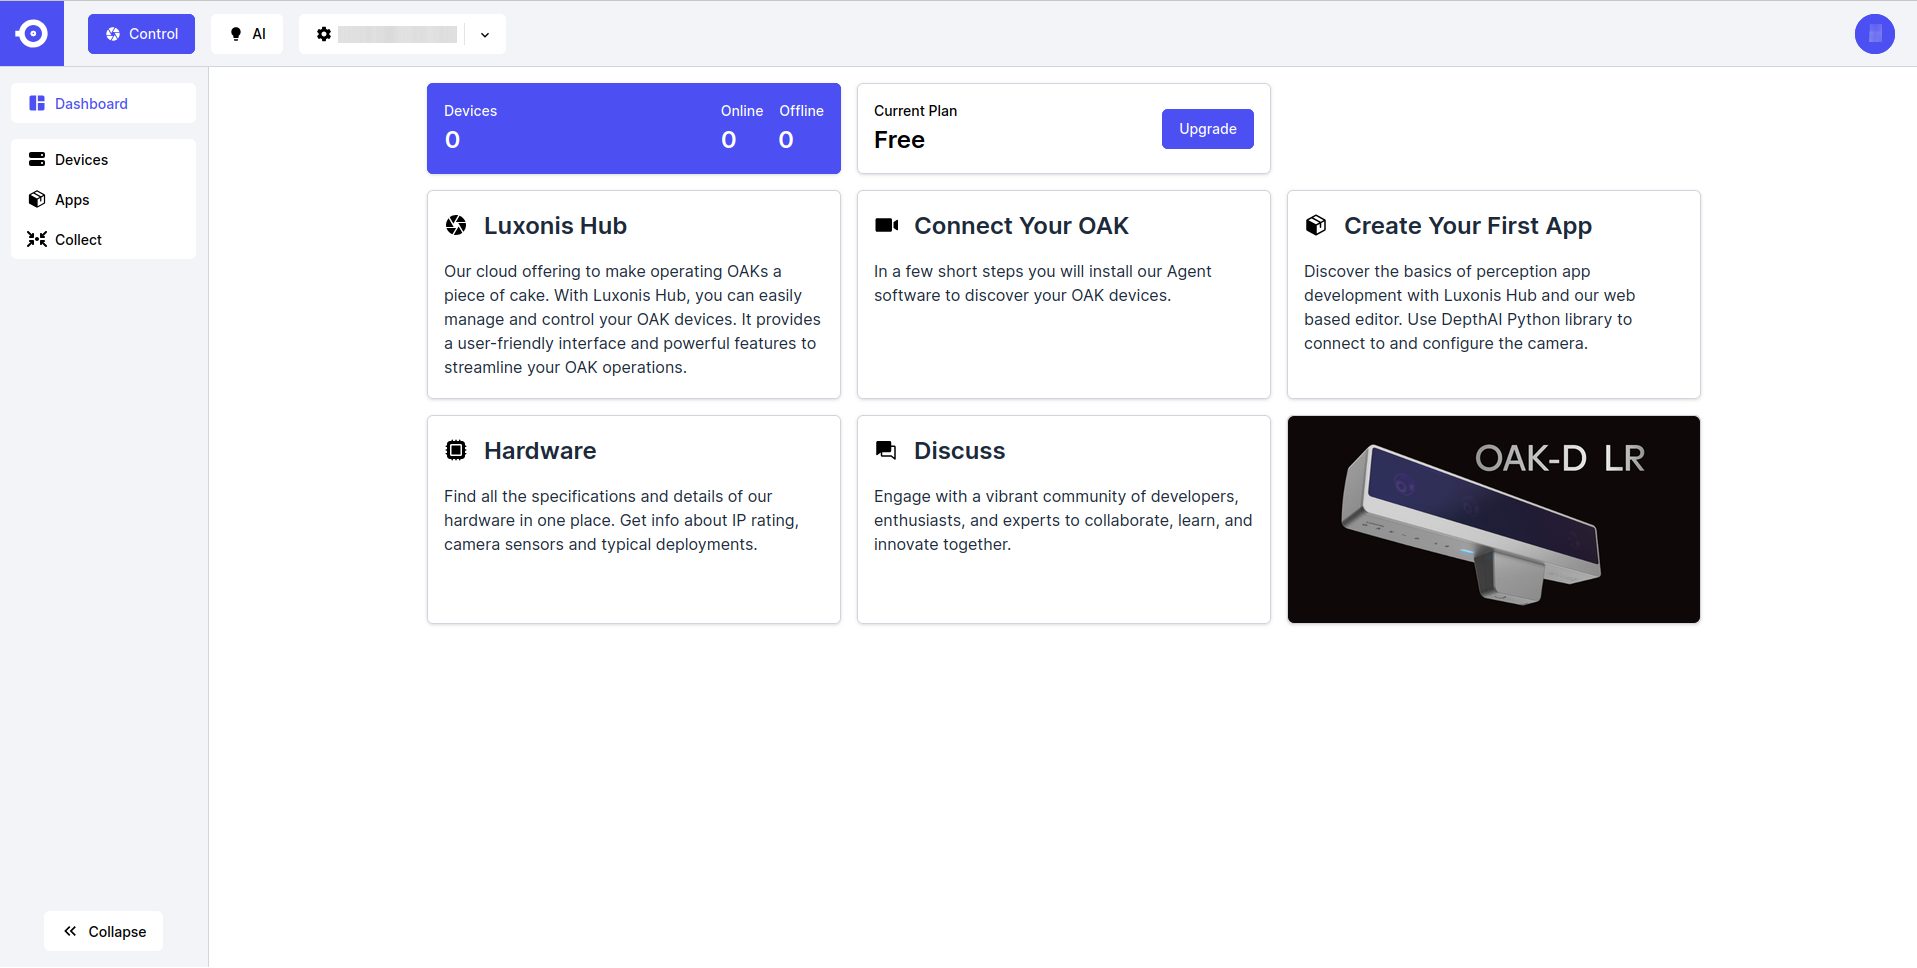The width and height of the screenshot is (1917, 968).
Task: Click the Devices server icon in sidebar
Action: point(37,159)
